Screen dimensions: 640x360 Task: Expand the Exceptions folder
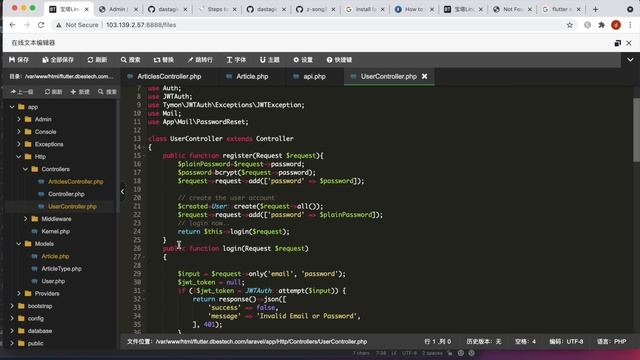19,144
